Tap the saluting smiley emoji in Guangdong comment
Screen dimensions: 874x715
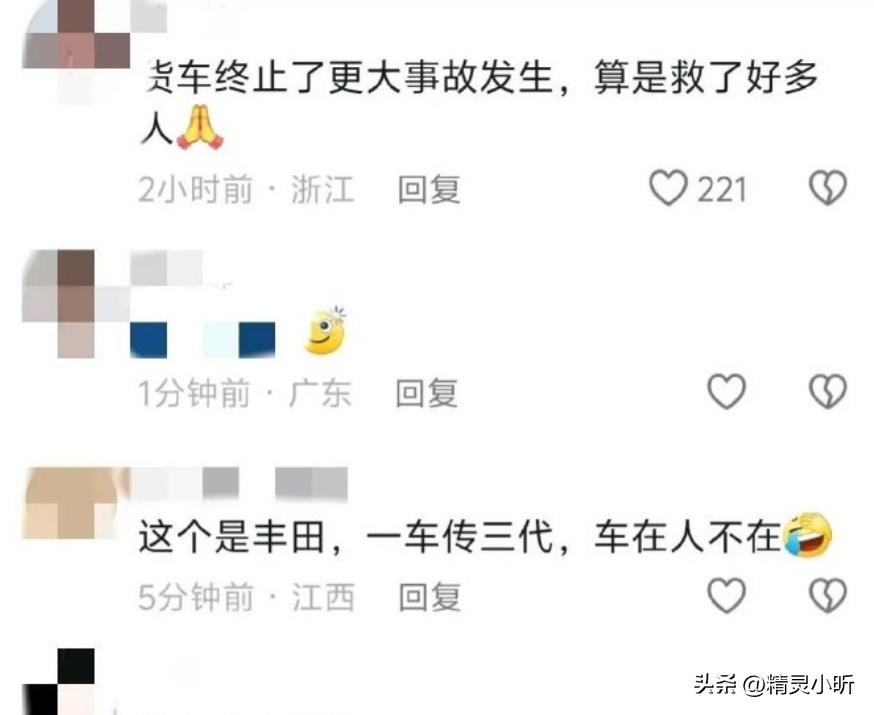point(326,331)
